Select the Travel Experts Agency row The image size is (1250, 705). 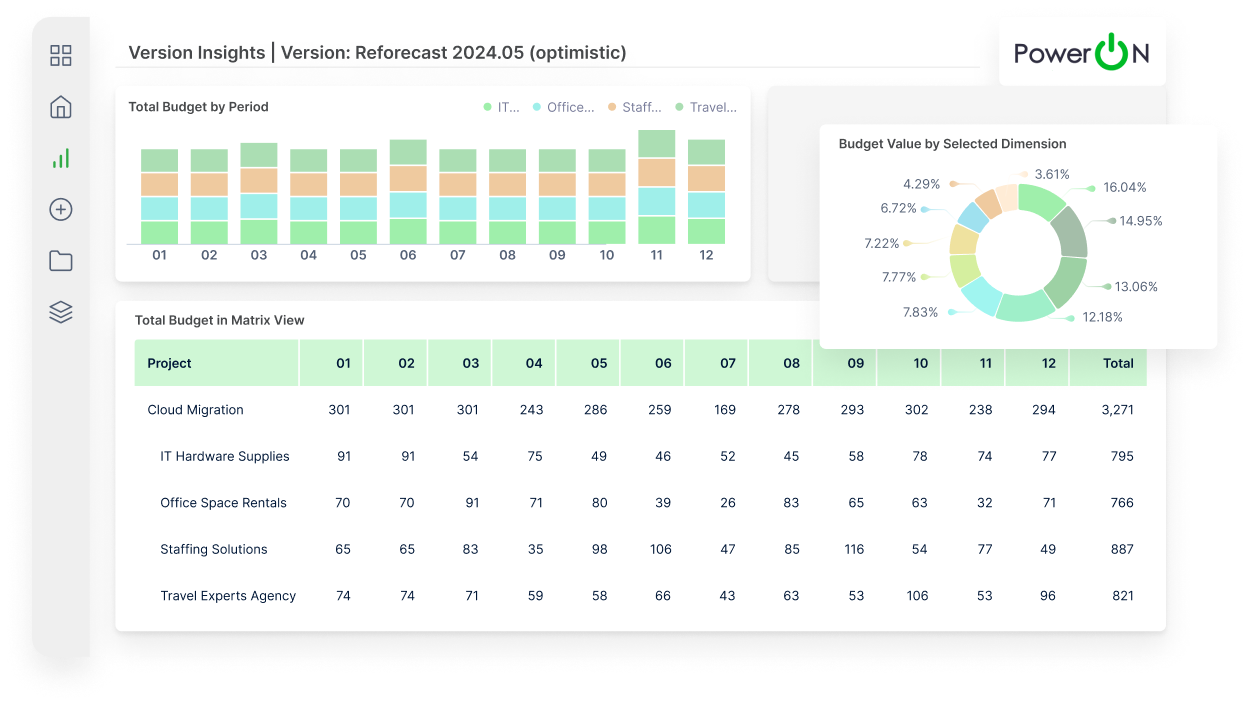point(228,595)
